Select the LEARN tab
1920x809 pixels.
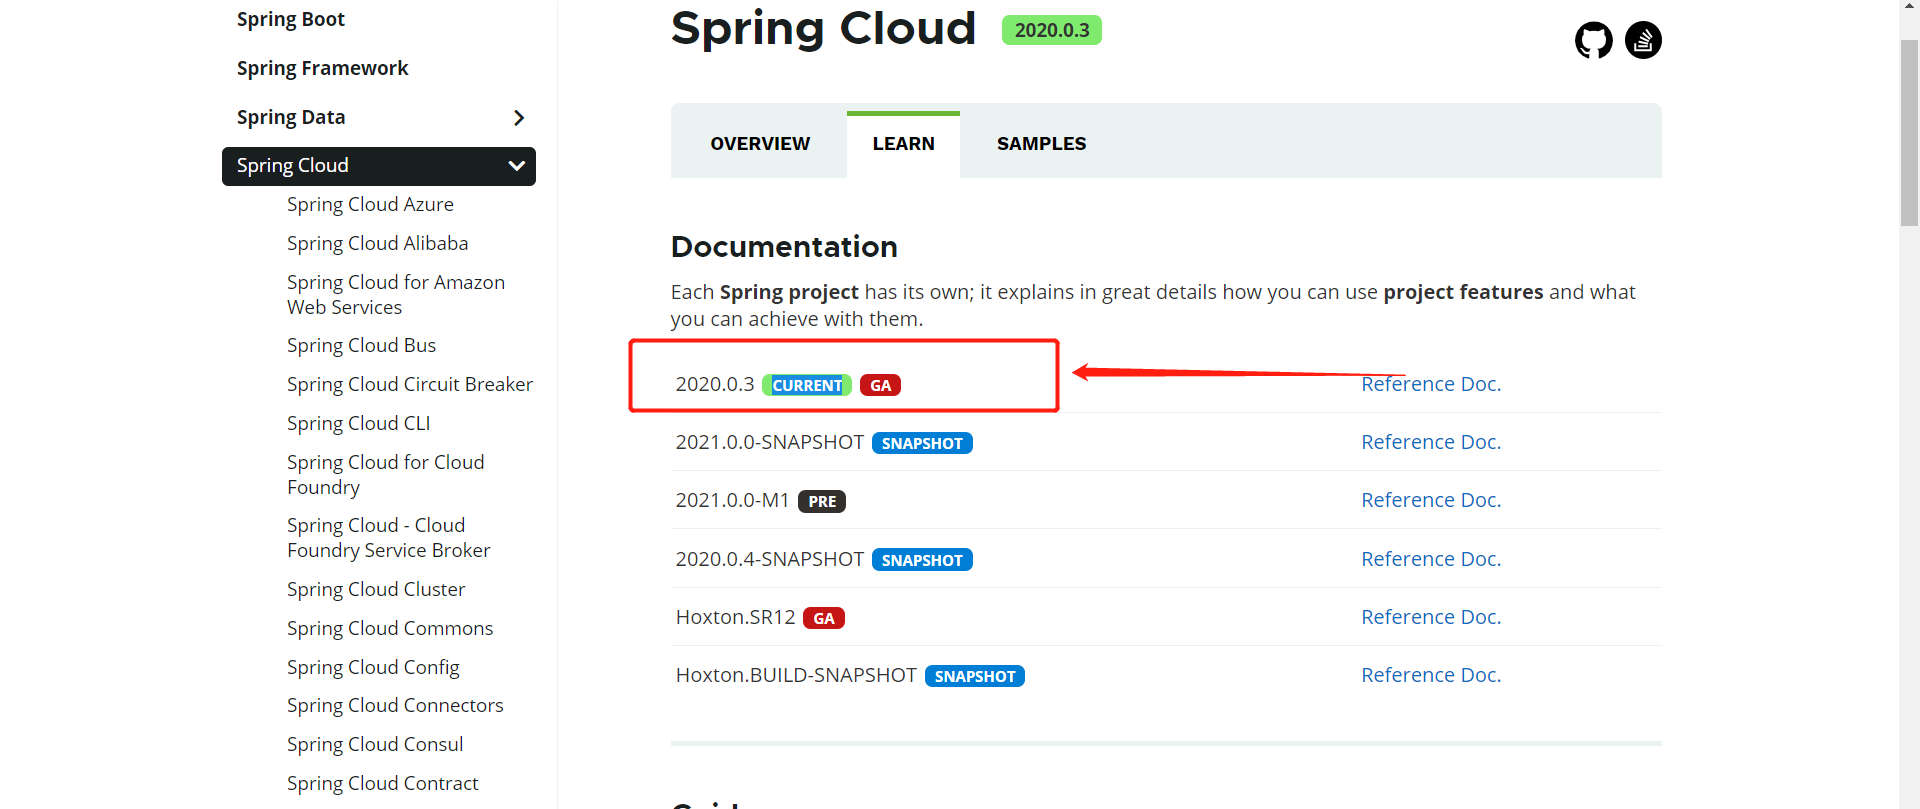[903, 144]
